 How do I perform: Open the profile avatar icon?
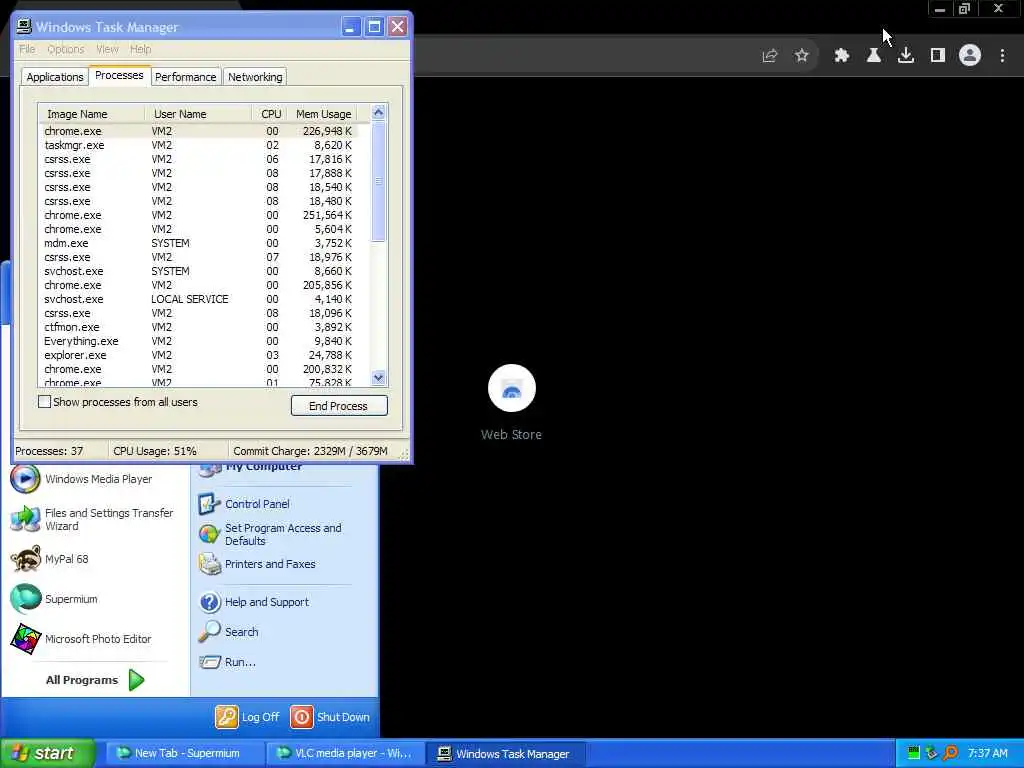tap(970, 55)
